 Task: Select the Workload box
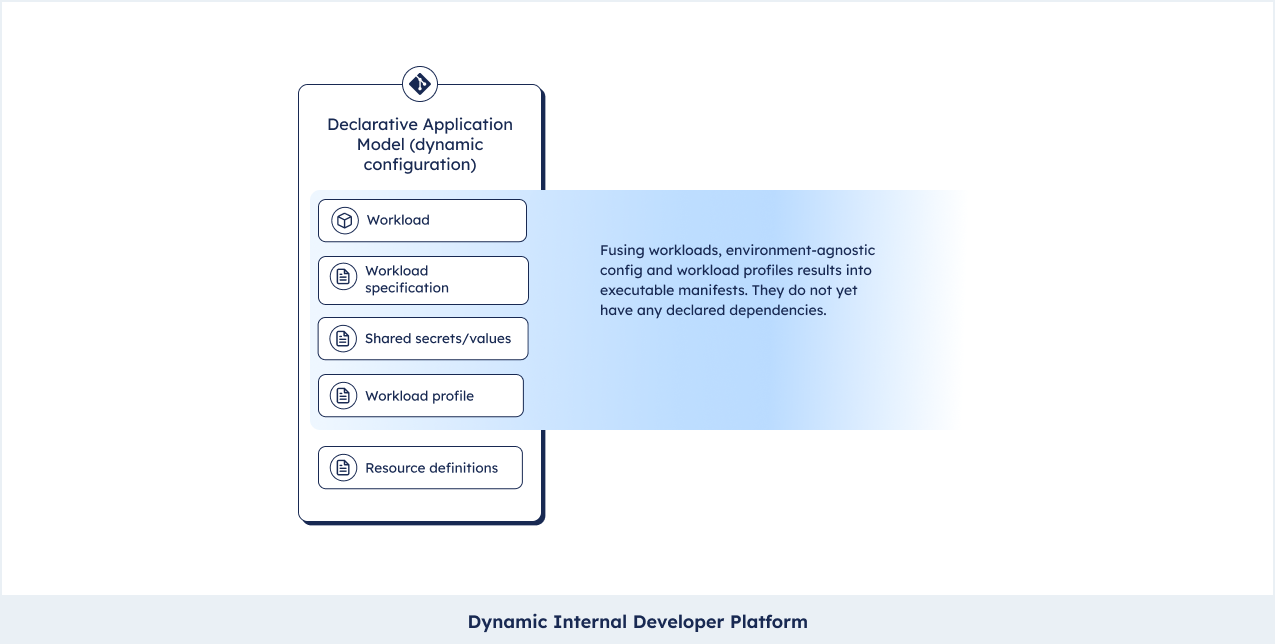(x=422, y=220)
